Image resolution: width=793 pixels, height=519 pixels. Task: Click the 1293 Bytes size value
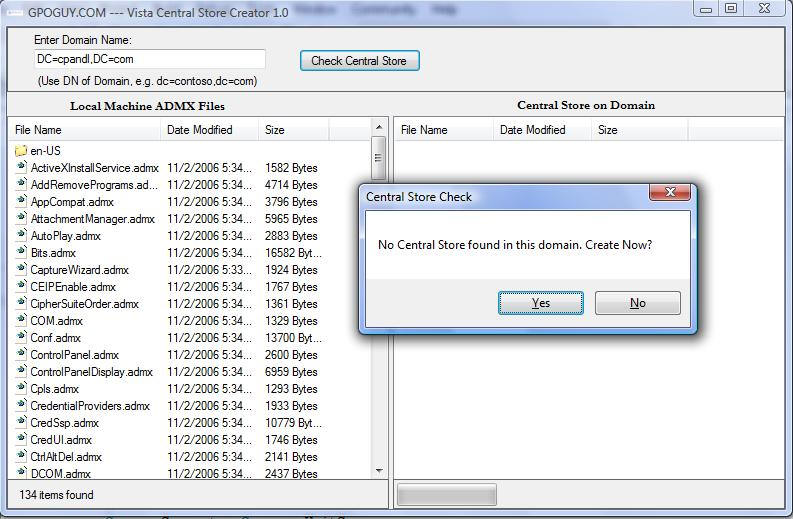tap(291, 389)
